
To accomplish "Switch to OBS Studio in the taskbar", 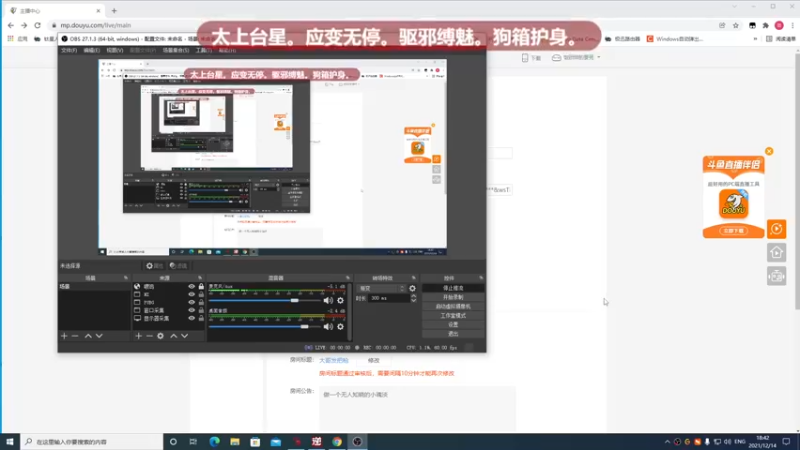I will pyautogui.click(x=357, y=442).
